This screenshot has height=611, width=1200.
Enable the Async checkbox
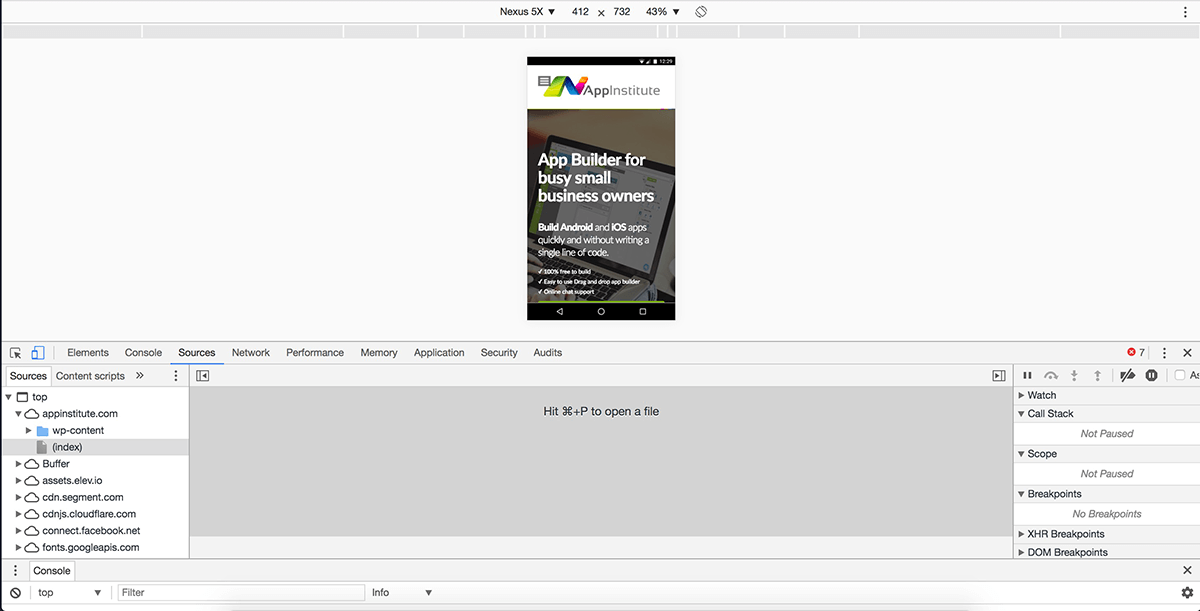coord(1180,376)
